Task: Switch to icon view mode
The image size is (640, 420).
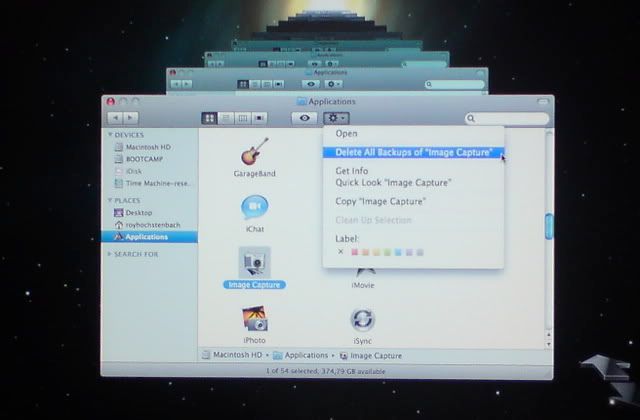Action: [210, 118]
